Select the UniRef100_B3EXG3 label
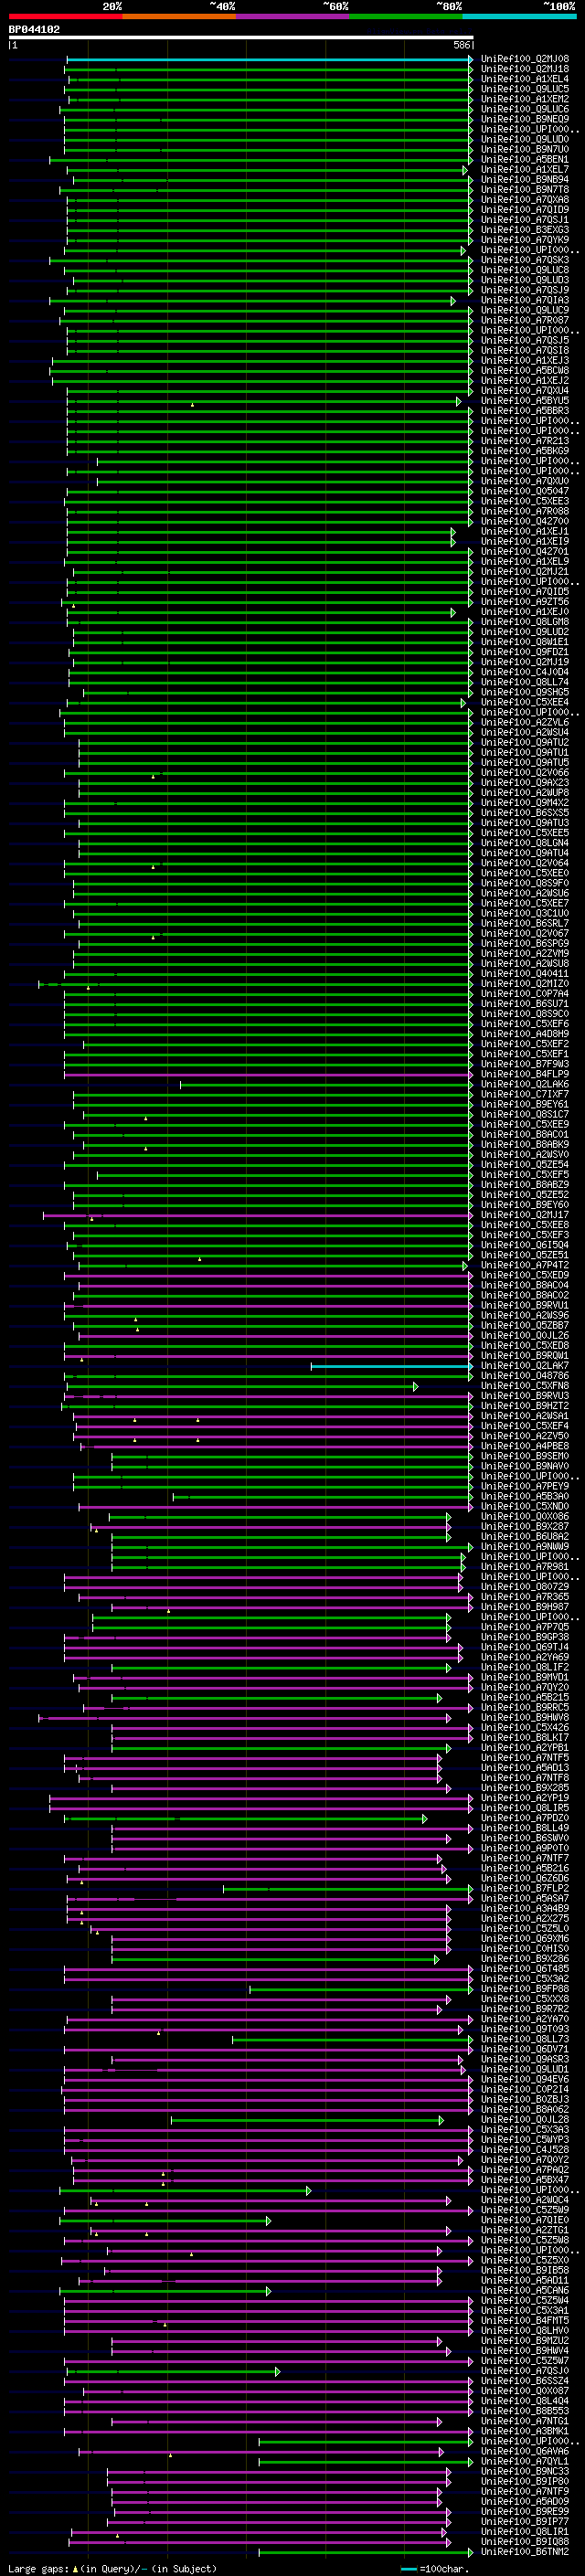 click(x=525, y=230)
